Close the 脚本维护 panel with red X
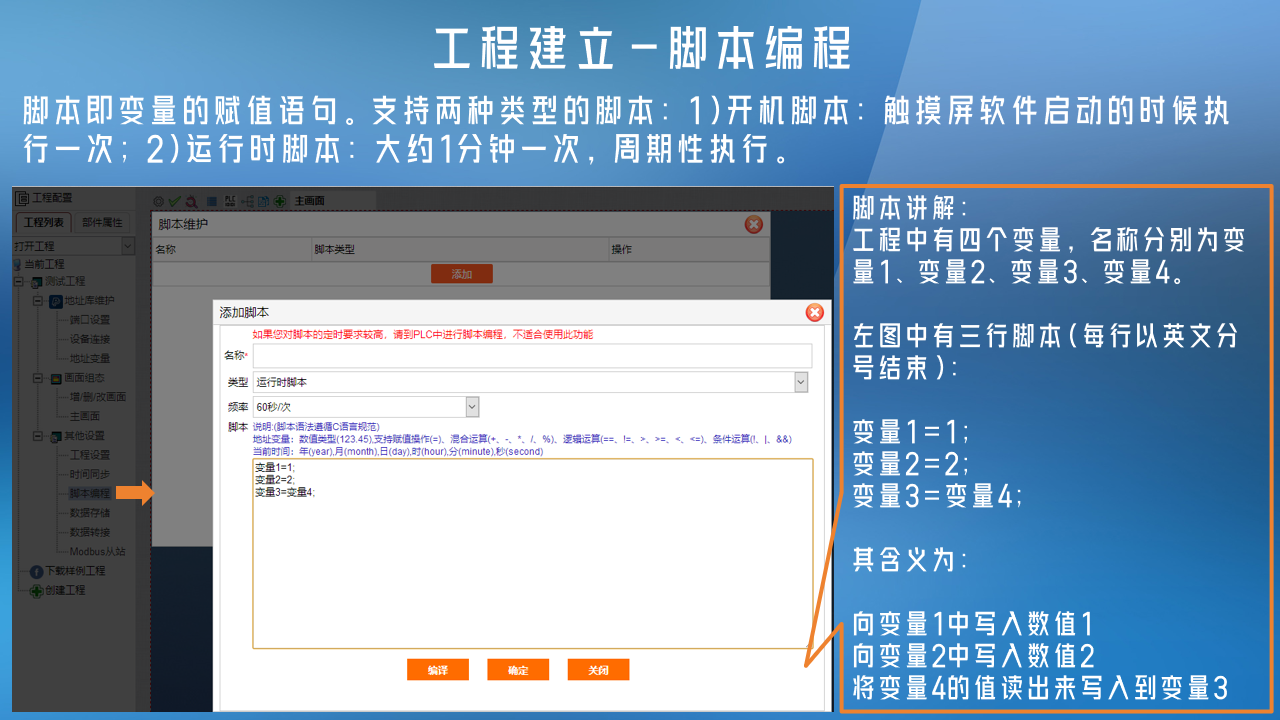 (754, 224)
